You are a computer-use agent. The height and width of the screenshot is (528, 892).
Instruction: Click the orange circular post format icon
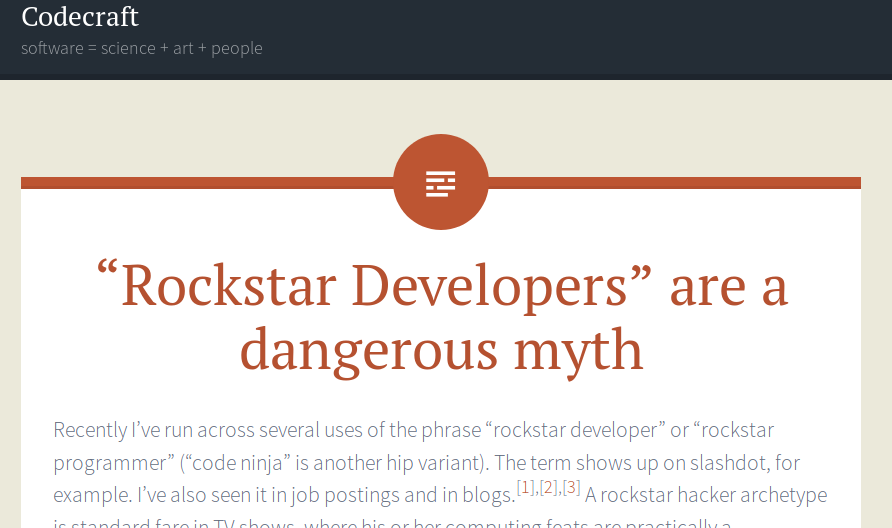[x=440, y=182]
